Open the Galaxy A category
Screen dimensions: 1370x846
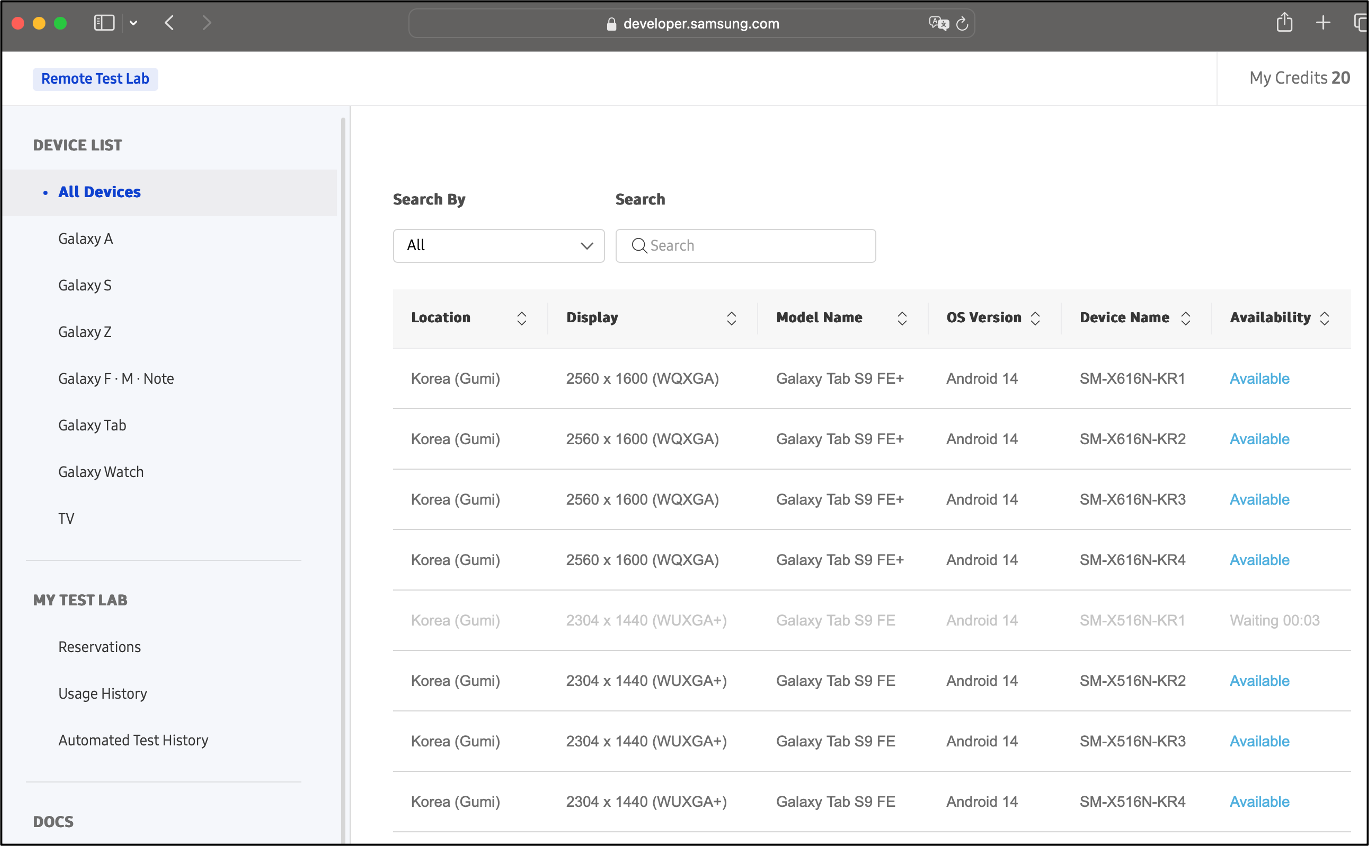pos(86,239)
